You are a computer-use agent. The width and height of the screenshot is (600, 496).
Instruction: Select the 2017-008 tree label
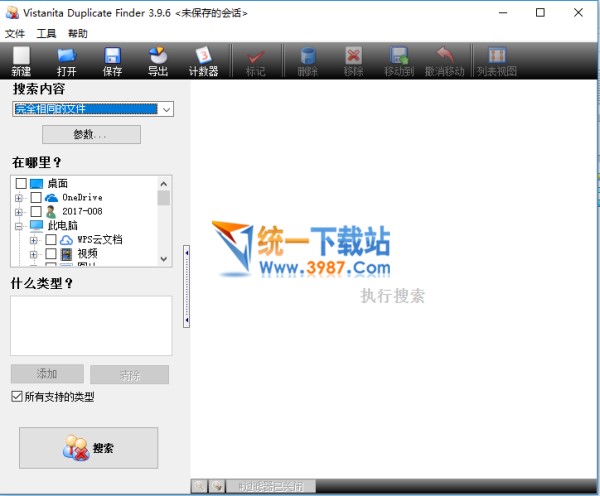[82, 212]
